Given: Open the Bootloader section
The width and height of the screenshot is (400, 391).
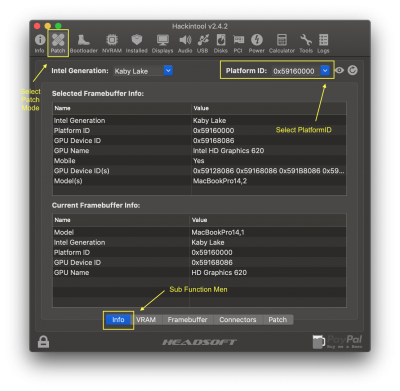Looking at the screenshot, I should tap(84, 43).
